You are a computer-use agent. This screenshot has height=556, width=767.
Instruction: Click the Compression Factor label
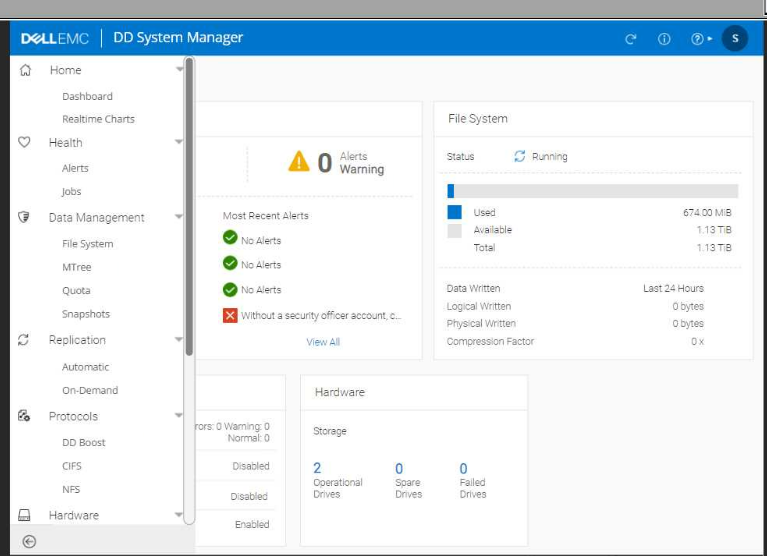[490, 341]
